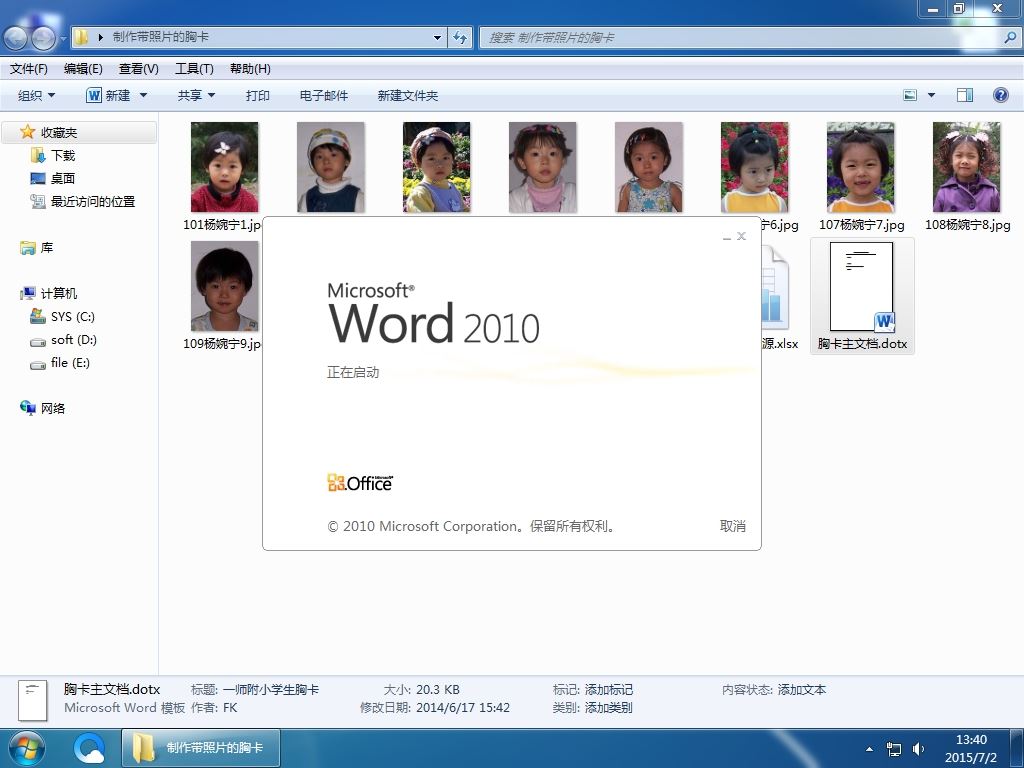Click the Explorer forward navigation arrow
Screen dimensions: 1024x768
[43, 38]
